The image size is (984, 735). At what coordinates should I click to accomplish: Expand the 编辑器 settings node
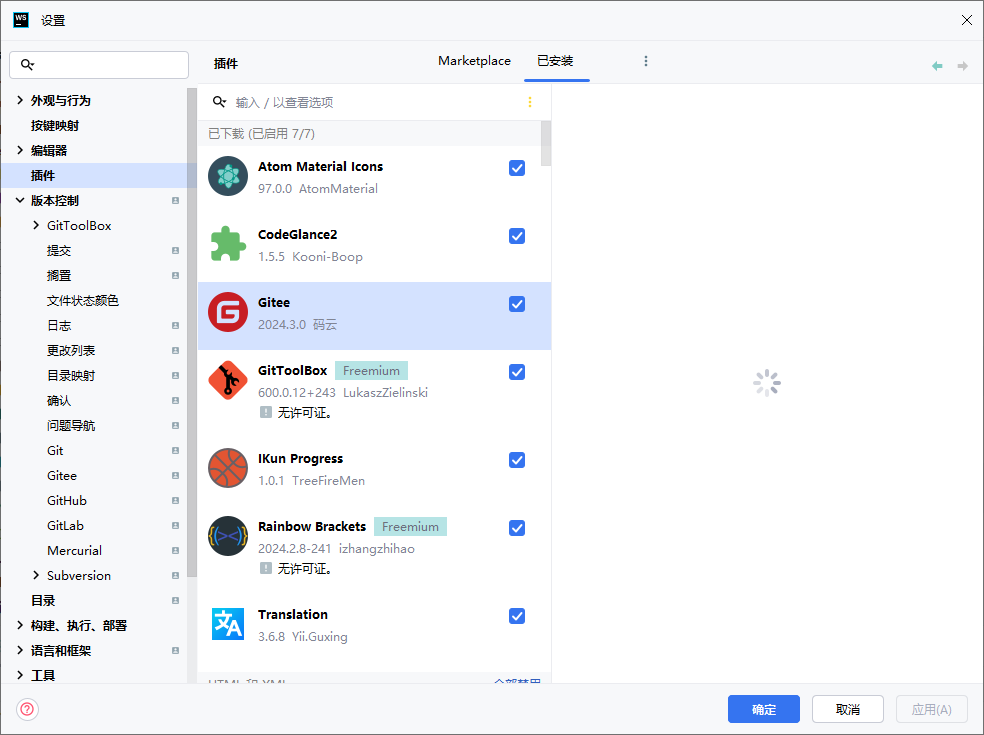click(20, 151)
